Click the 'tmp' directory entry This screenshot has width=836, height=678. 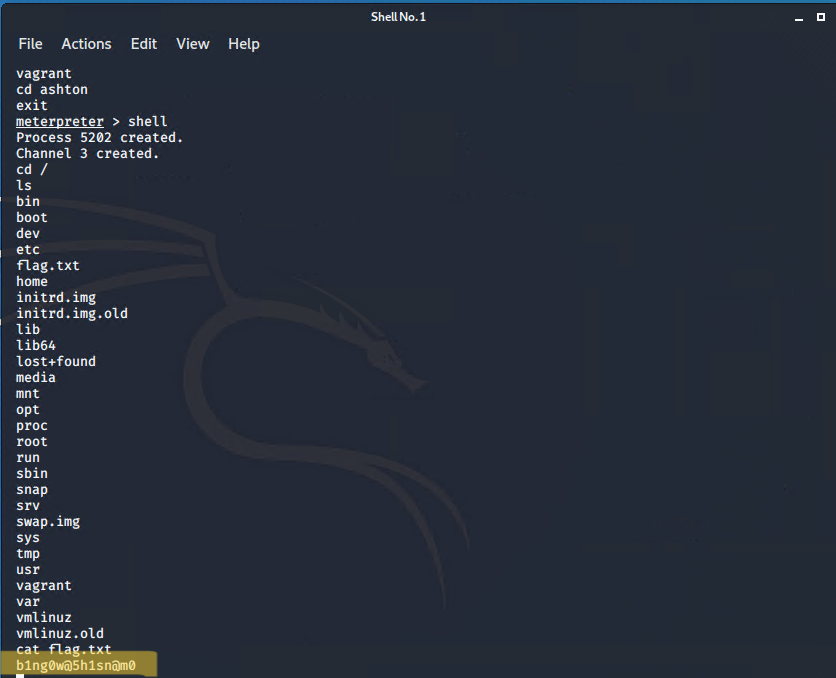point(28,554)
